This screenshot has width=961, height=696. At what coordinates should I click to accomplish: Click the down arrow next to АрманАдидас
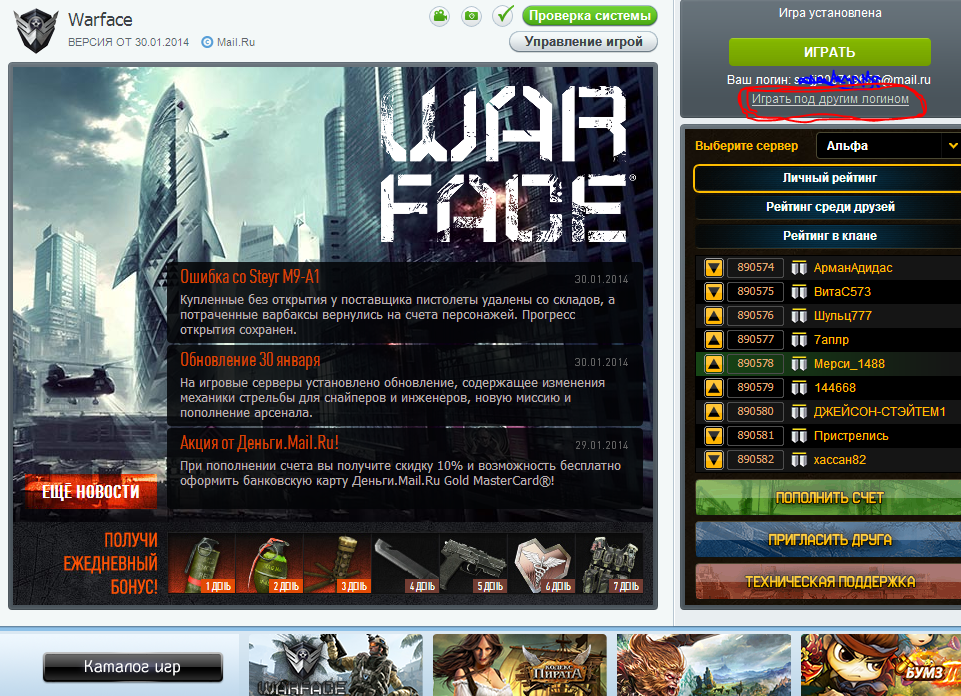(x=714, y=268)
